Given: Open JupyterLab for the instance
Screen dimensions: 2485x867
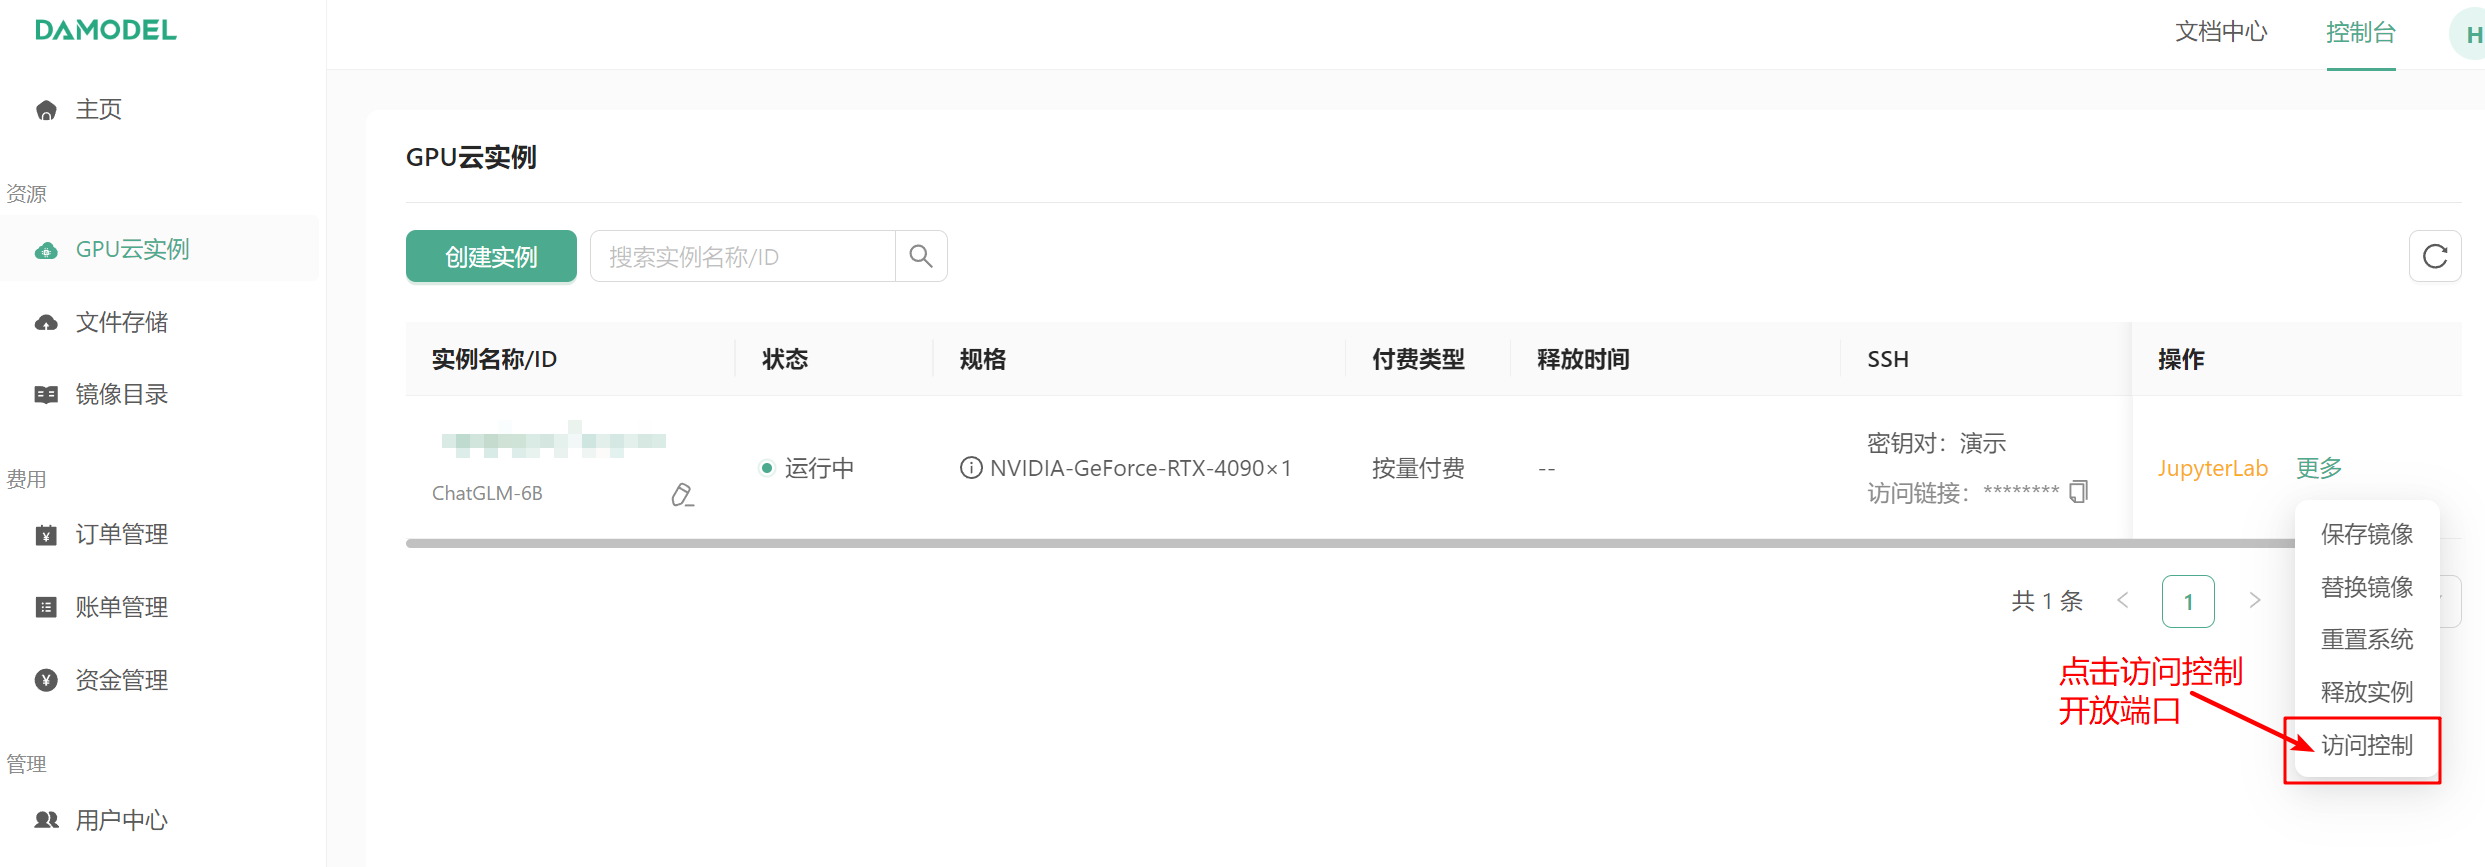Looking at the screenshot, I should tap(2213, 468).
